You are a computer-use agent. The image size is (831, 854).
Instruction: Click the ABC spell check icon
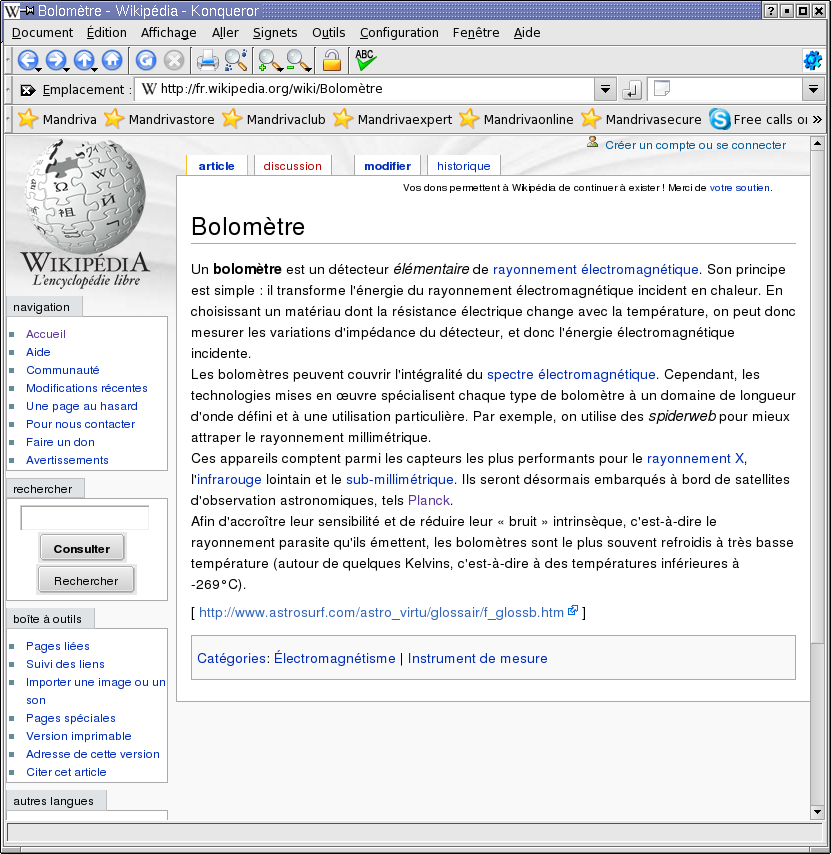click(365, 59)
